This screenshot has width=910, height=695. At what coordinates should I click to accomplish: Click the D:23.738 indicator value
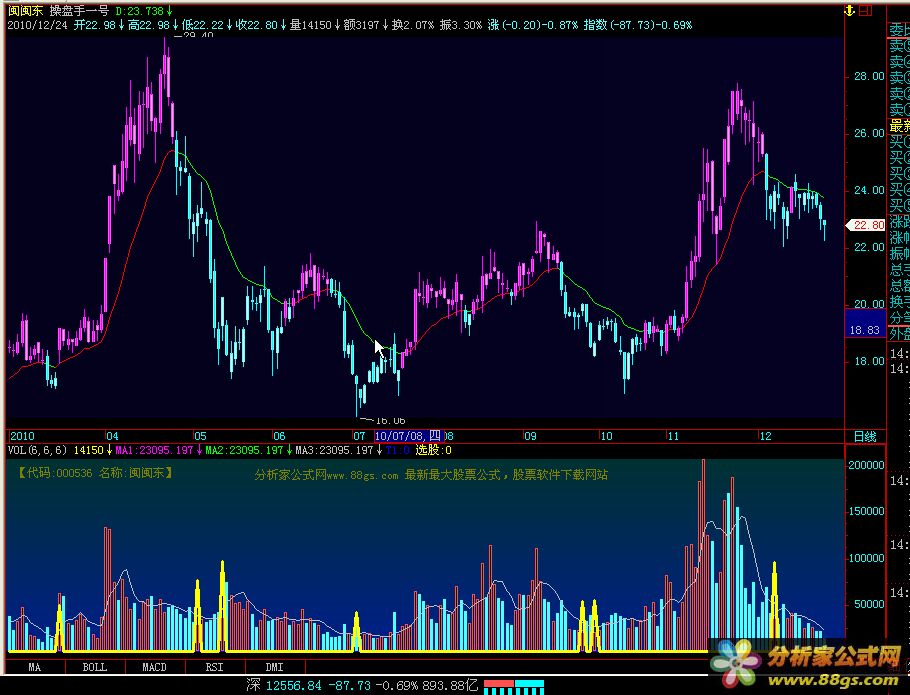click(x=140, y=11)
